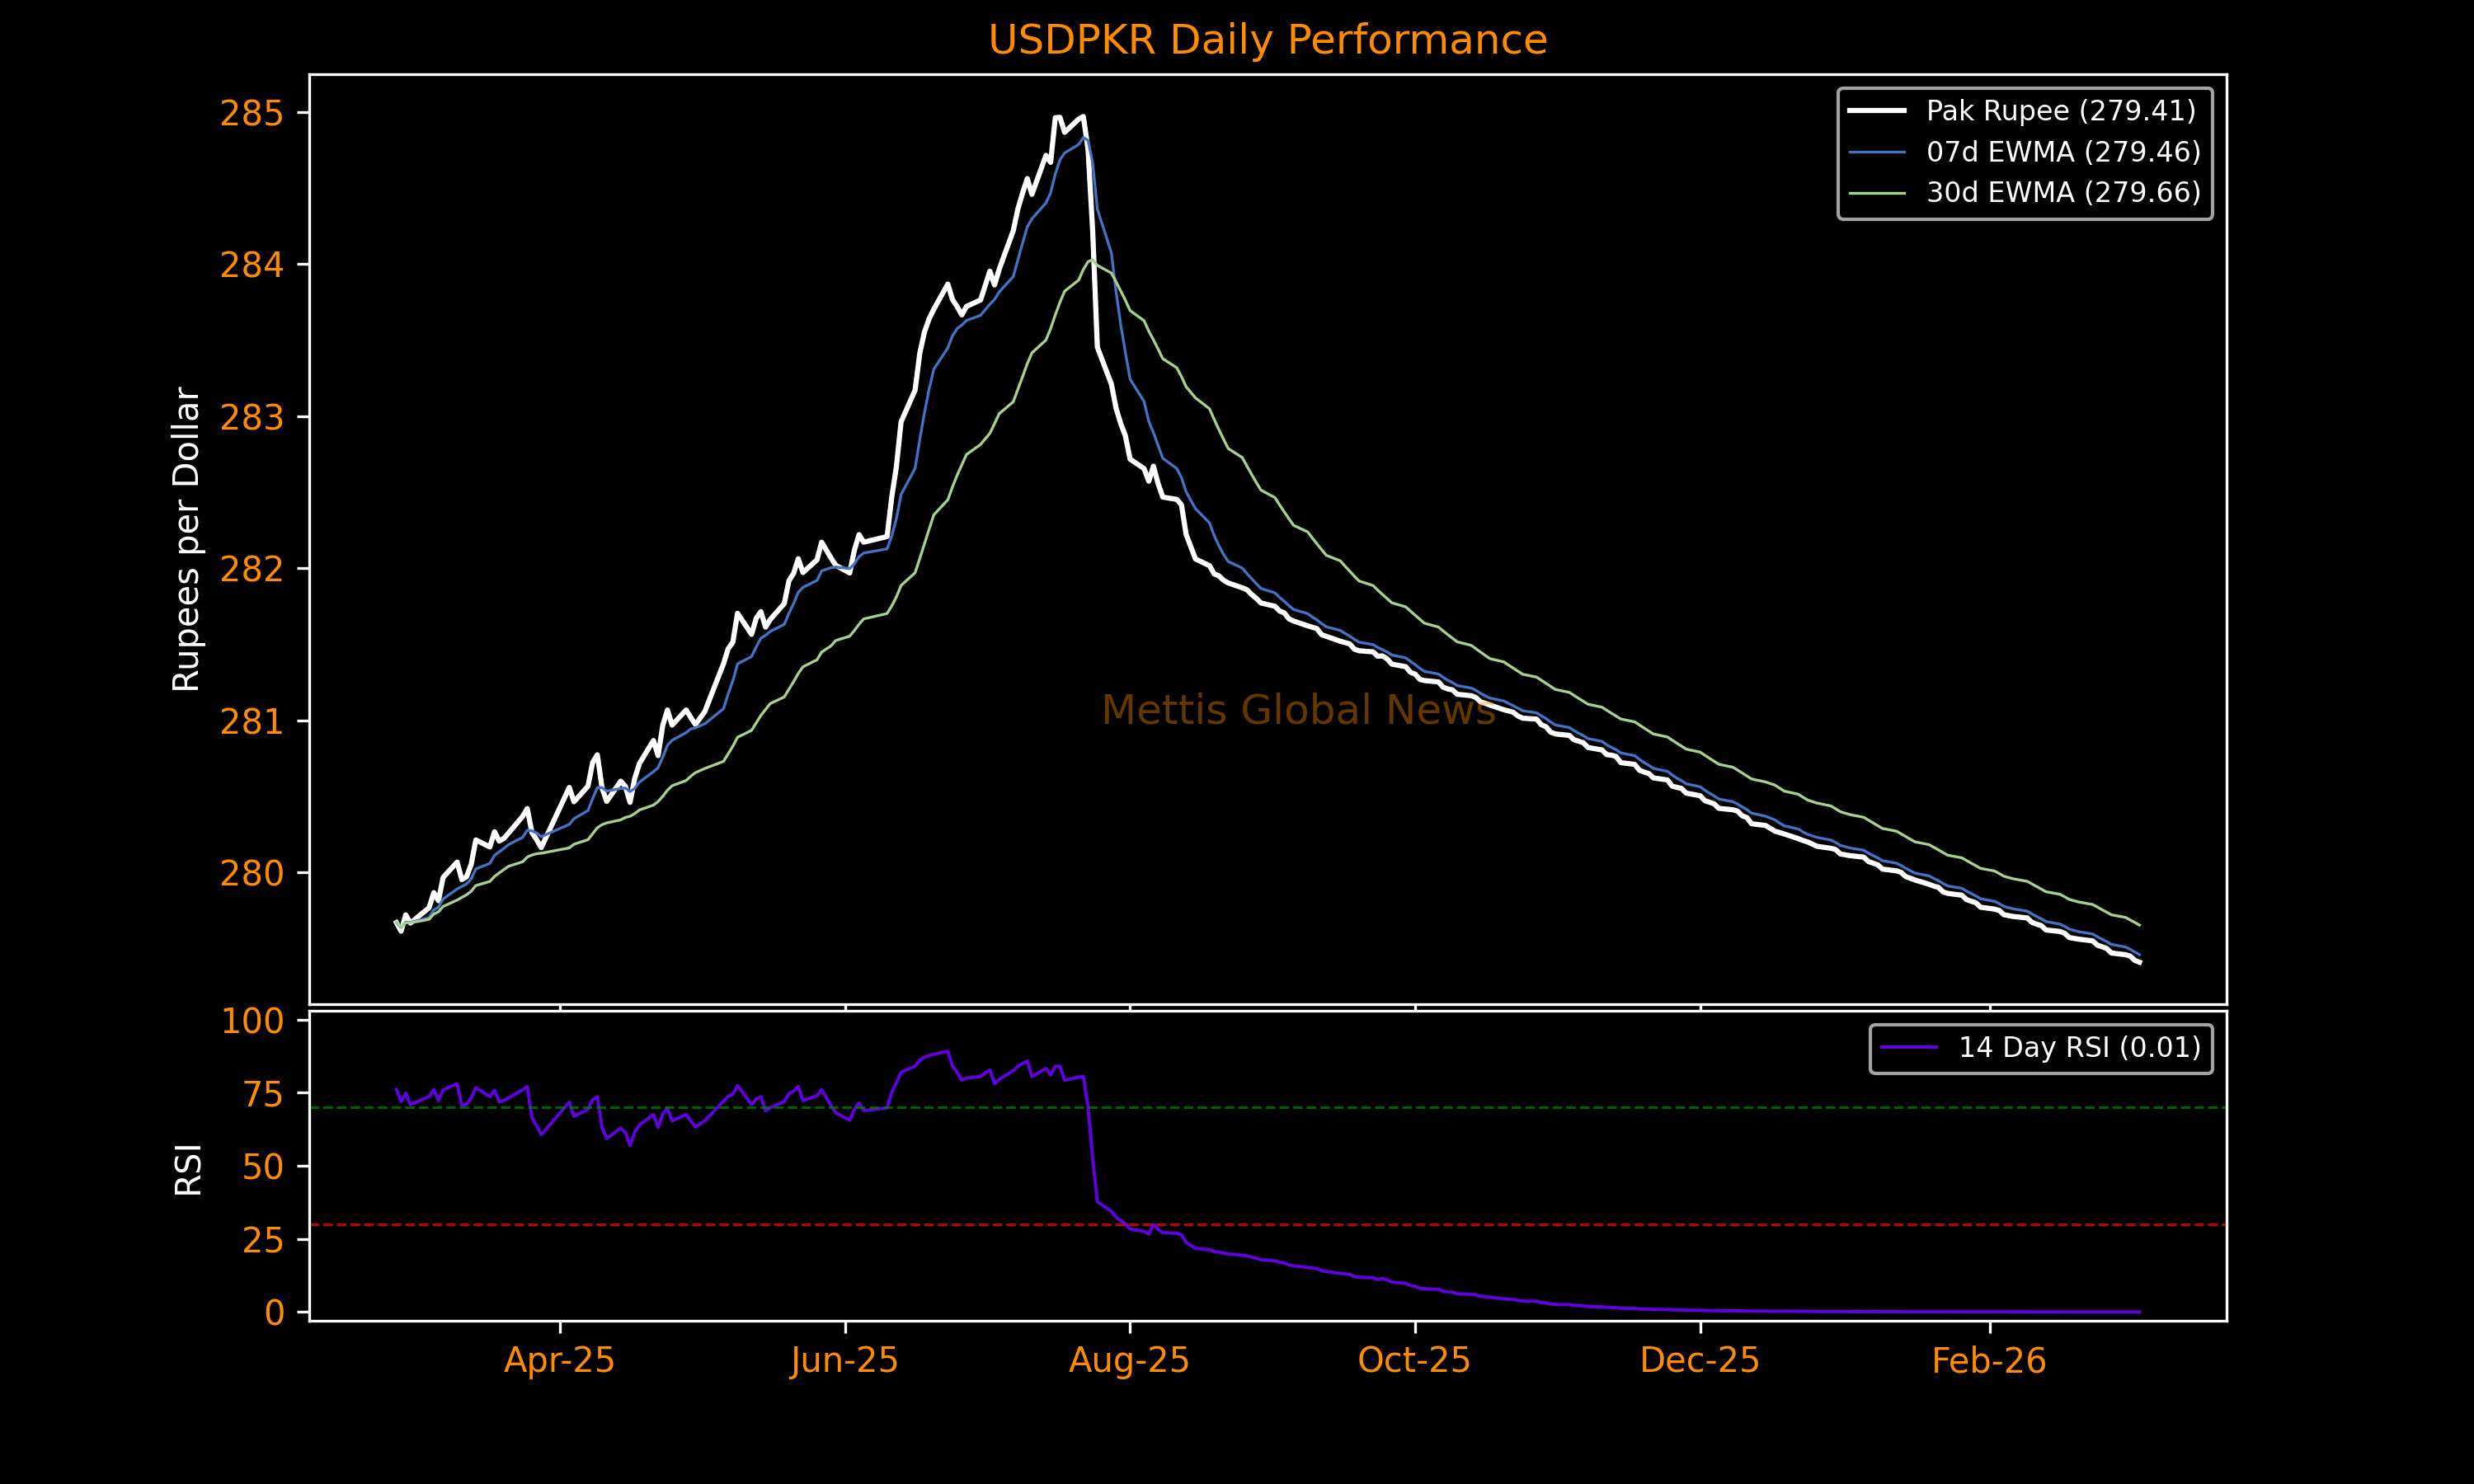Click the Pak Rupee legend entry
2474x1484 pixels.
click(2061, 111)
